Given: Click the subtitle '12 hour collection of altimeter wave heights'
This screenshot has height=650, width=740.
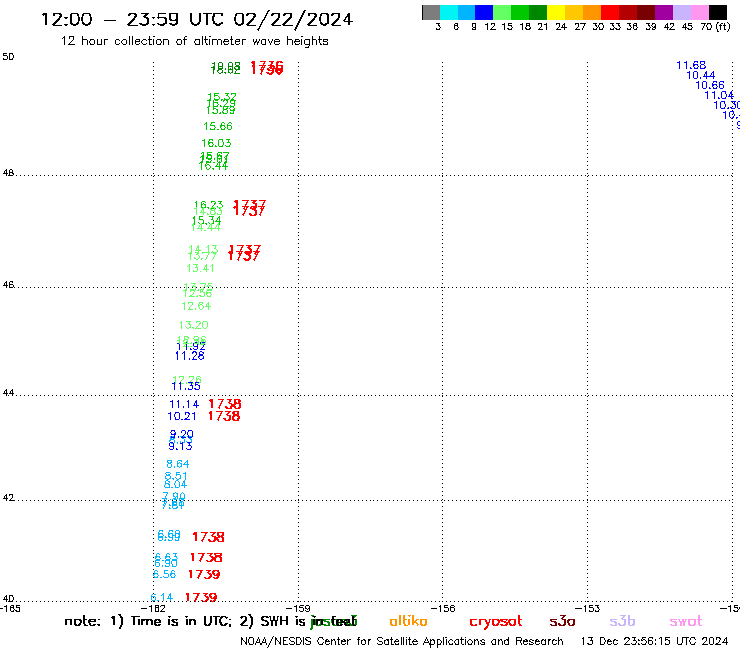Looking at the screenshot, I should 194,41.
